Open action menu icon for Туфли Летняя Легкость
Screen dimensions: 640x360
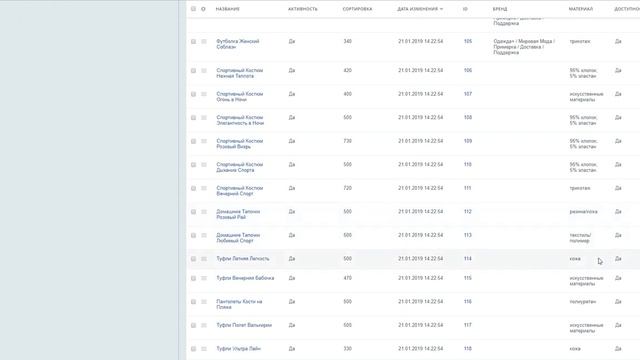click(x=204, y=259)
